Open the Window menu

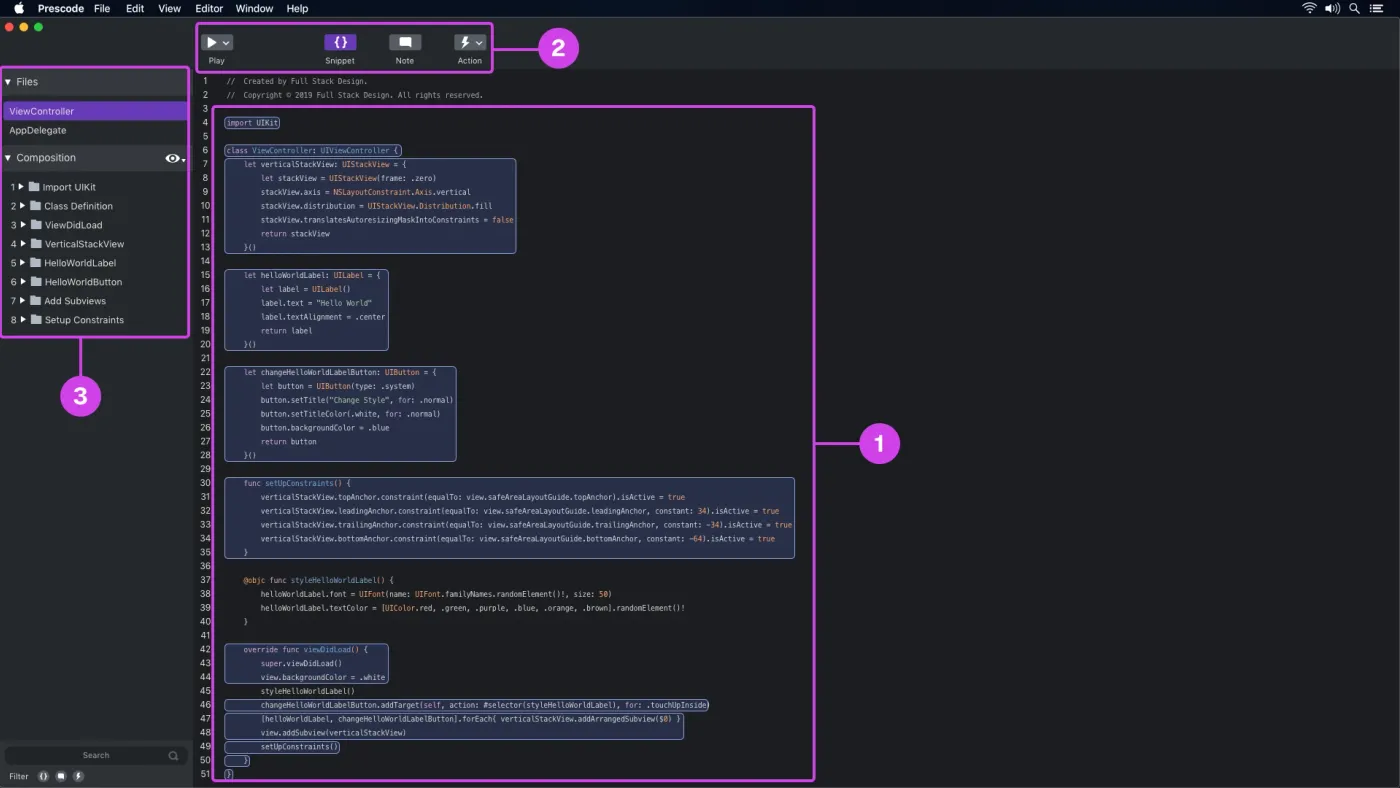[254, 8]
